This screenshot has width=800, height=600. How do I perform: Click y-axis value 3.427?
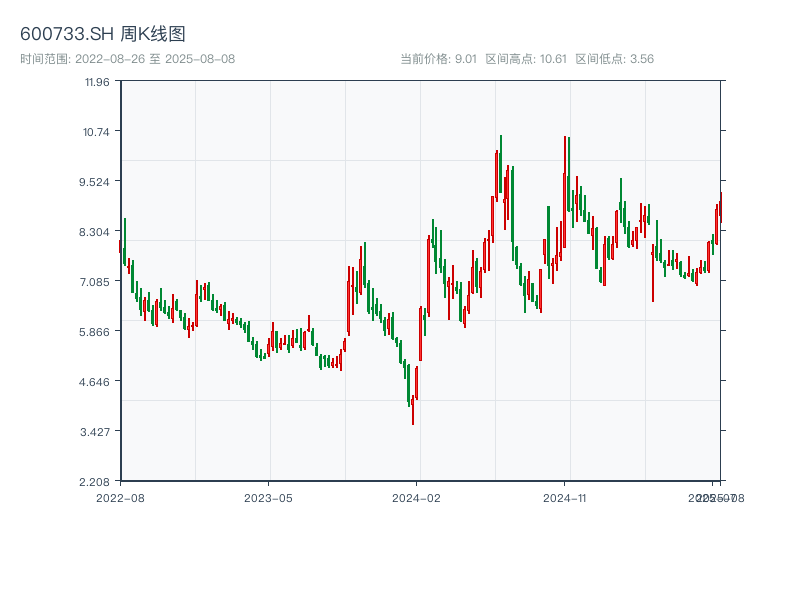[95, 432]
